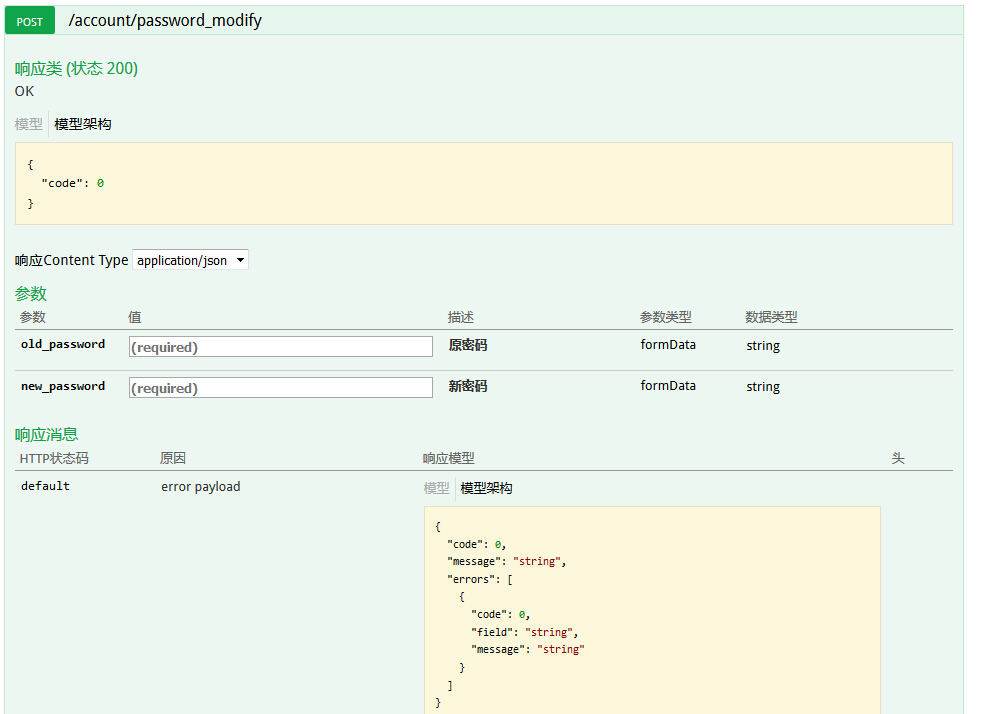Select 模型架构 tab under 响应类
This screenshot has width=981, height=714.
83,124
